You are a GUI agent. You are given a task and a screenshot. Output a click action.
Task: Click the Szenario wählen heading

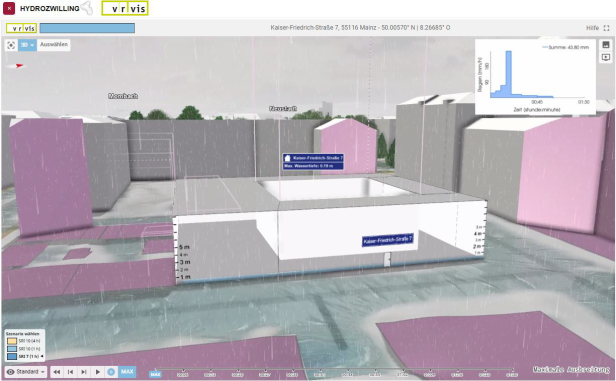[22, 334]
